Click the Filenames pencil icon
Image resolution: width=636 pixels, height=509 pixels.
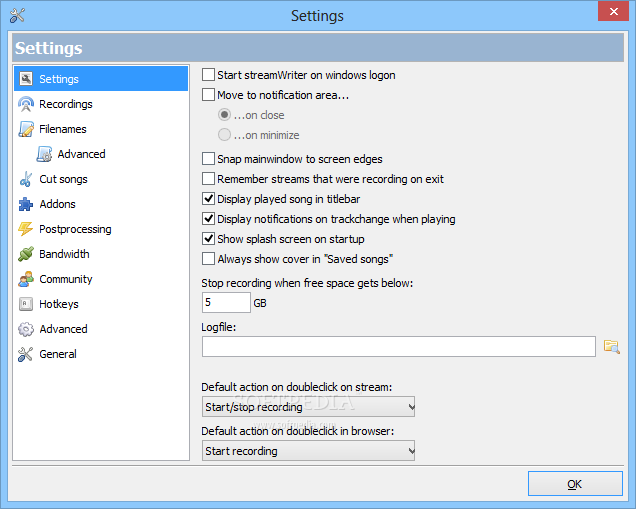26,129
